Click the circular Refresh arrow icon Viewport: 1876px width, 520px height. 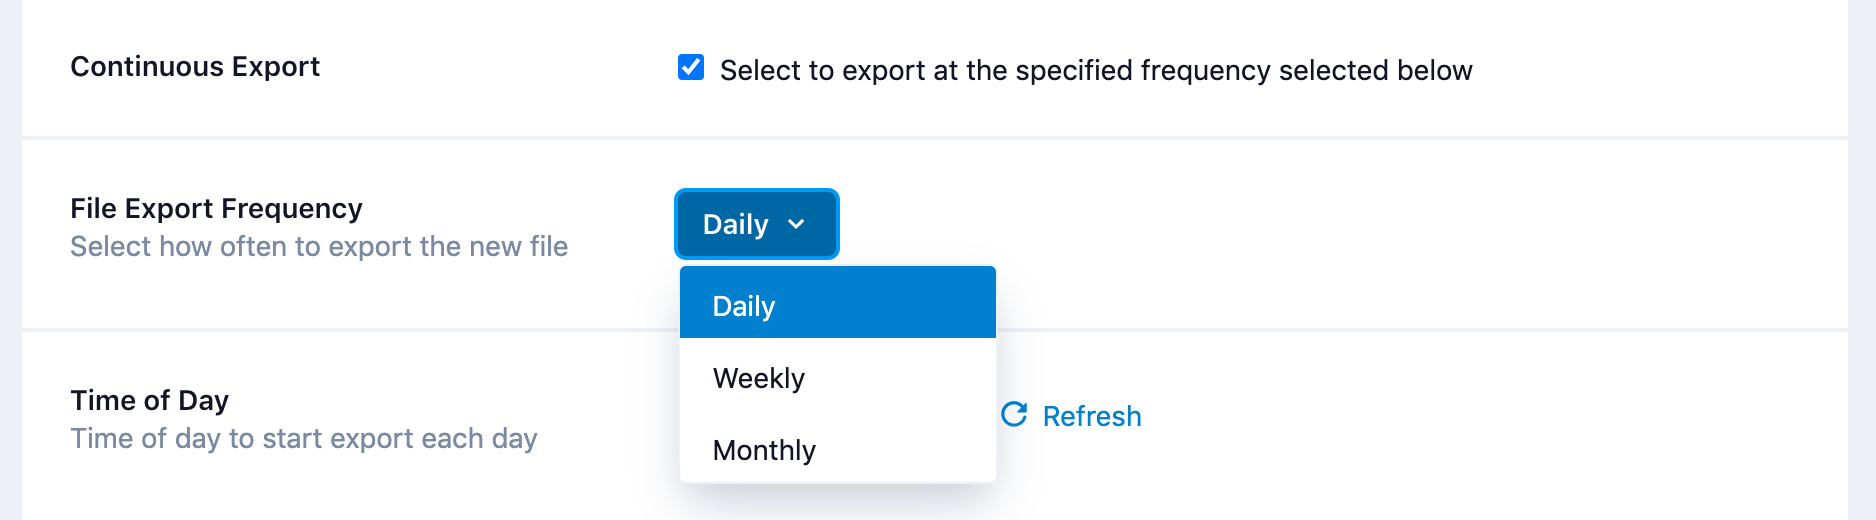coord(1014,414)
